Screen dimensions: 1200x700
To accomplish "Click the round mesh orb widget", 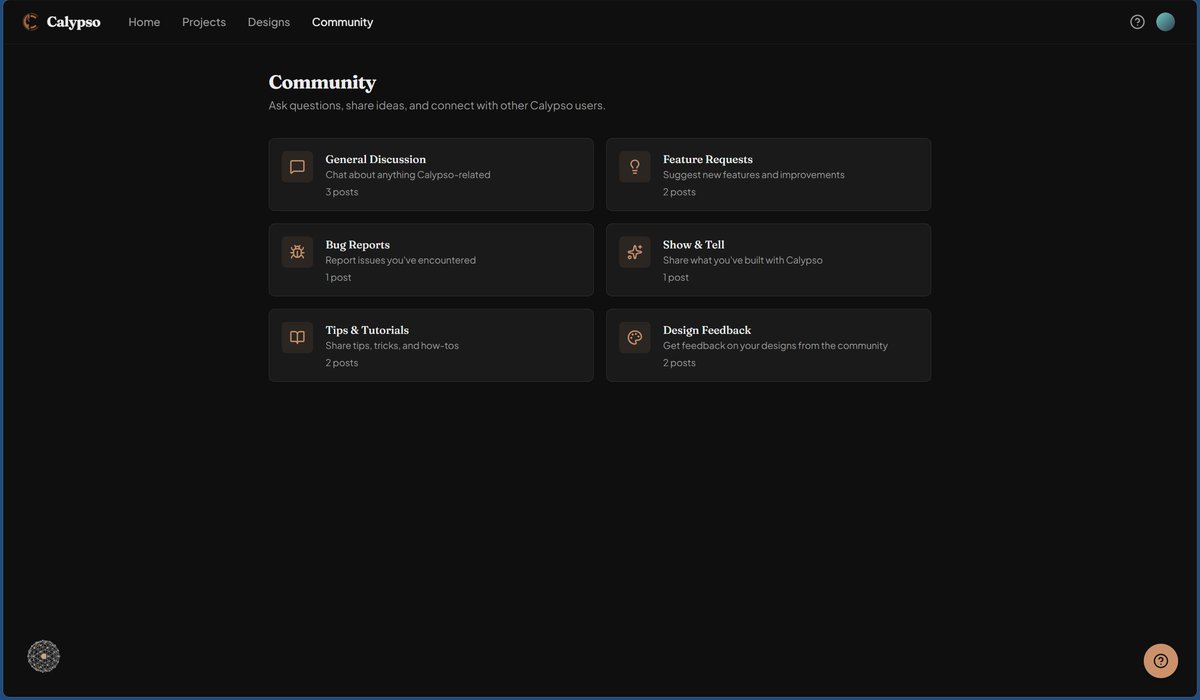I will point(44,656).
